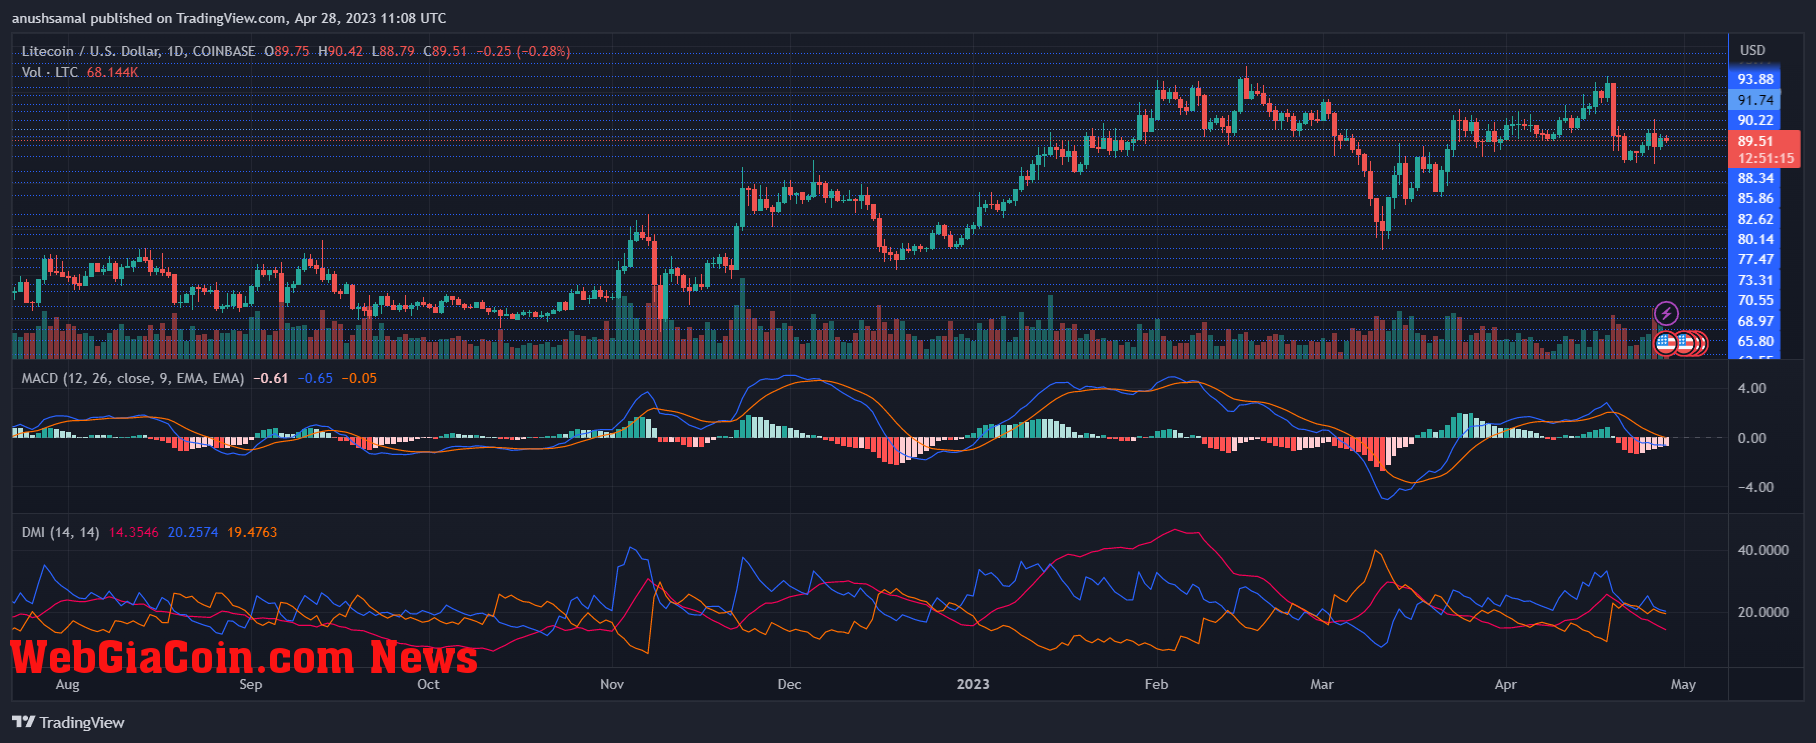
Task: Click the 68.97 price level label
Action: (x=1755, y=321)
